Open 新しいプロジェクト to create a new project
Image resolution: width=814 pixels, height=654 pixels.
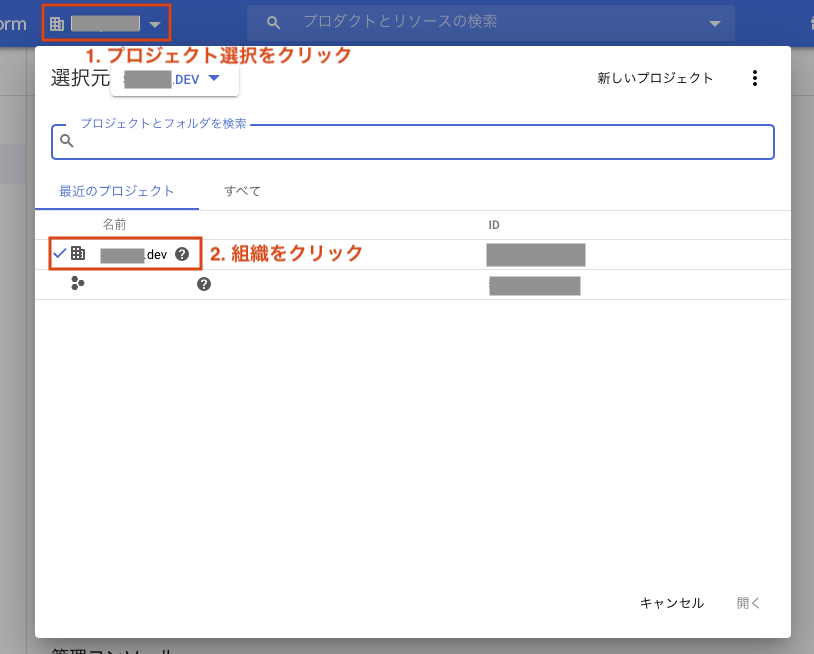coord(655,77)
